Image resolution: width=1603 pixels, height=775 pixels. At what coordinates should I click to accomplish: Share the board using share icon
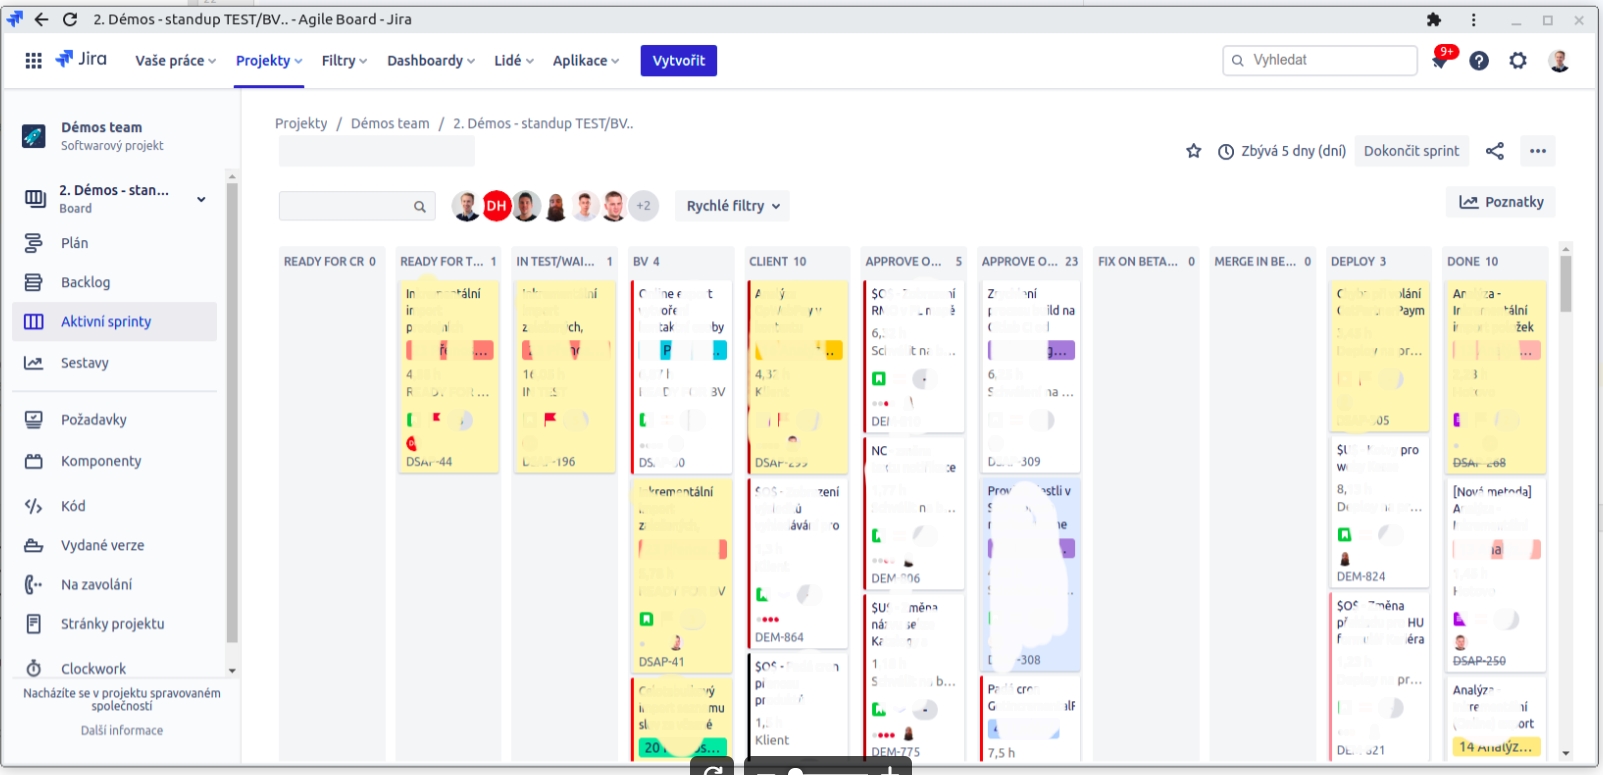(x=1495, y=151)
